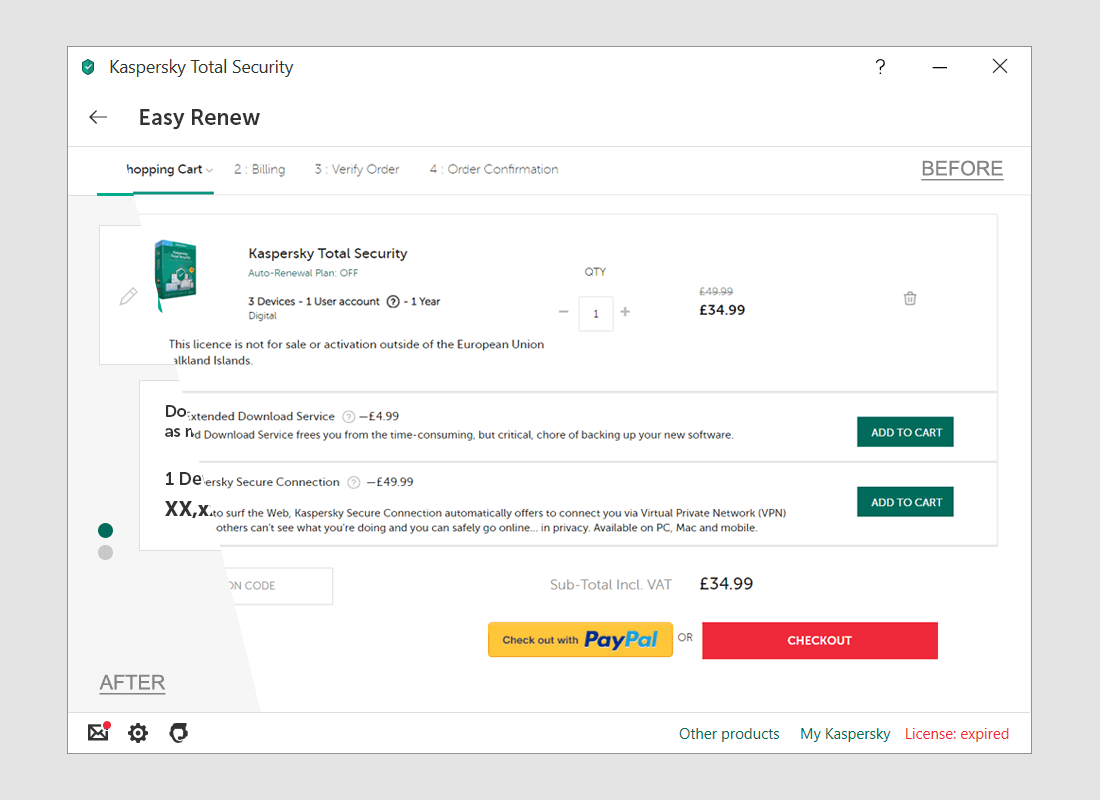Click the Kaspersky Total Security product name in cart
Image resolution: width=1100 pixels, height=800 pixels.
point(328,253)
